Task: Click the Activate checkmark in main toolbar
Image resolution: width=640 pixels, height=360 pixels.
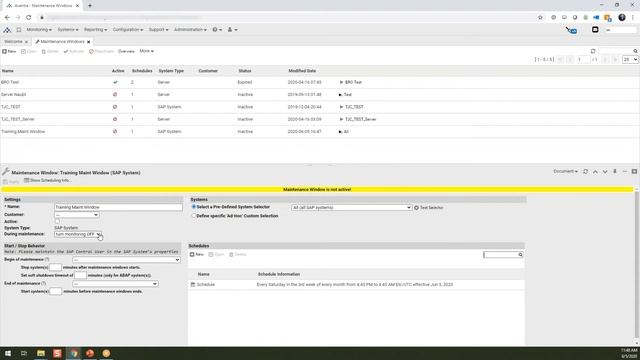Action: click(x=66, y=51)
